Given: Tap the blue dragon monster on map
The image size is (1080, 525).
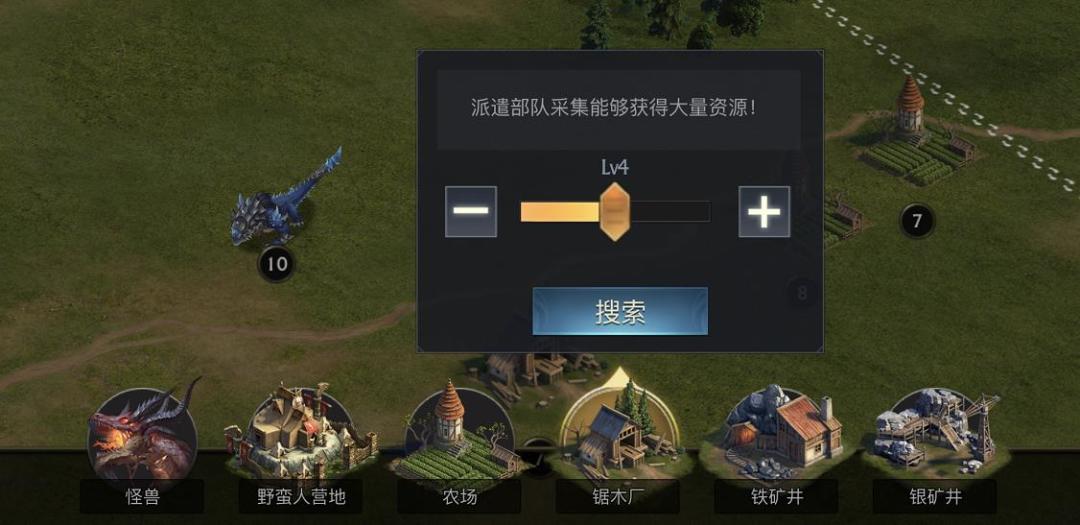Looking at the screenshot, I should pyautogui.click(x=284, y=198).
